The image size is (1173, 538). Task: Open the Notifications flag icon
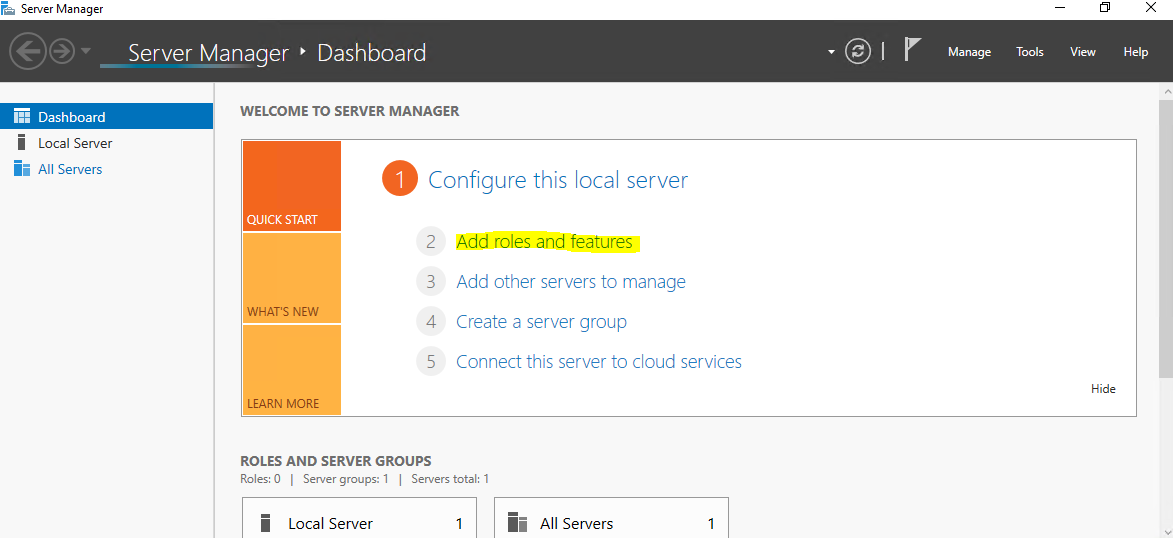pos(911,50)
